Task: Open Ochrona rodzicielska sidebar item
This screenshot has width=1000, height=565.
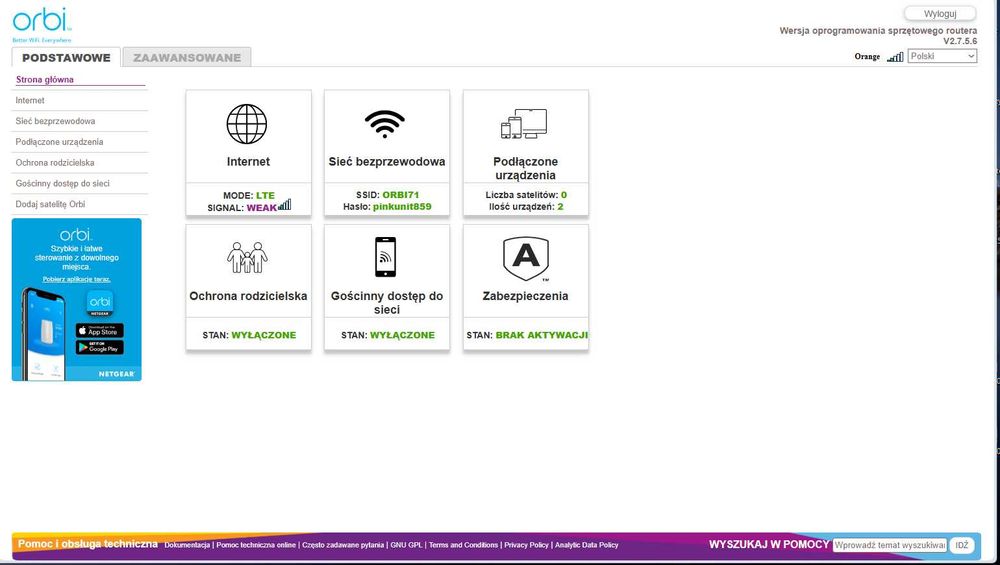Action: click(x=55, y=163)
